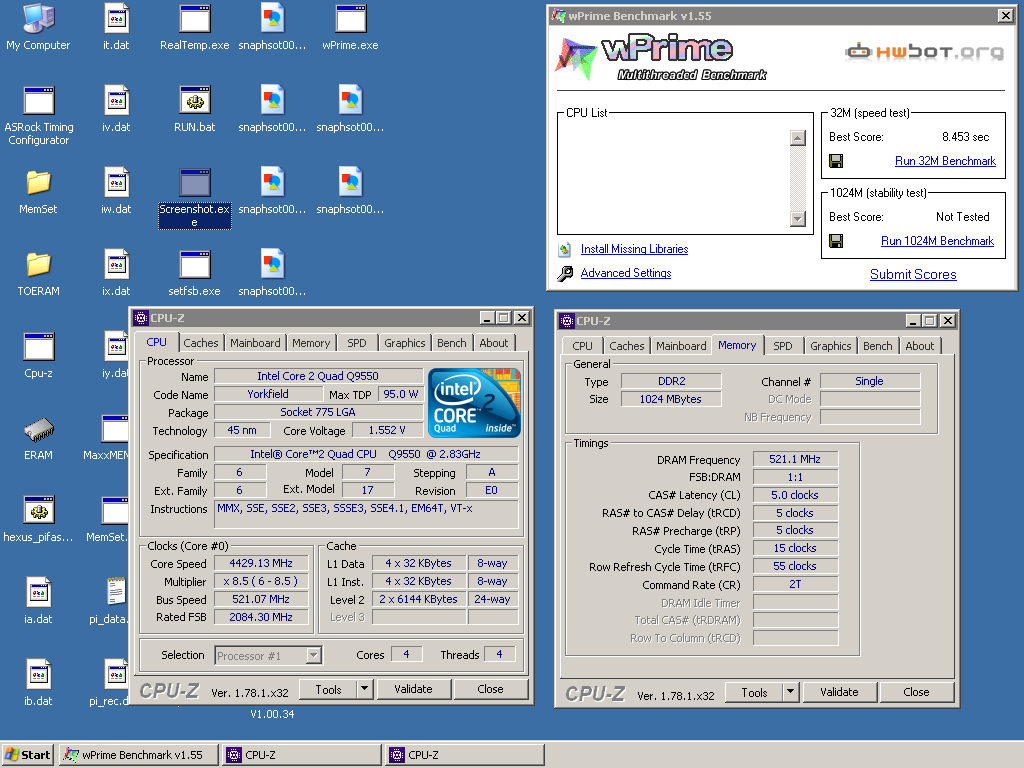Click the second CPU-Z taskbar button

coord(464,755)
